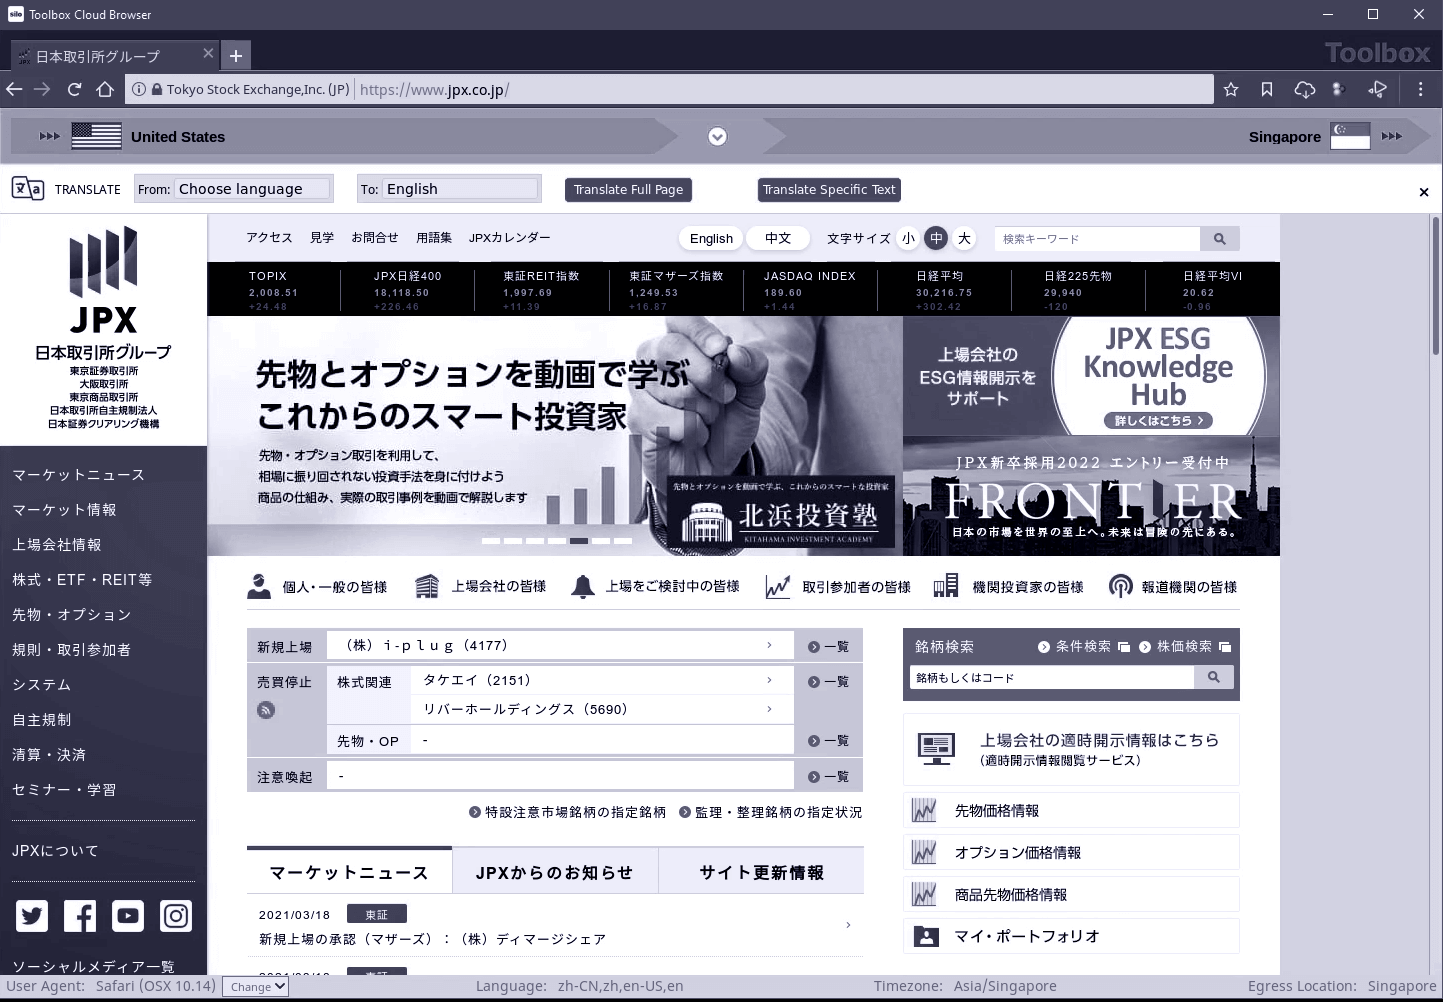Click 機関投資家の皆様 icon
The width and height of the screenshot is (1443, 1002).
(x=946, y=587)
